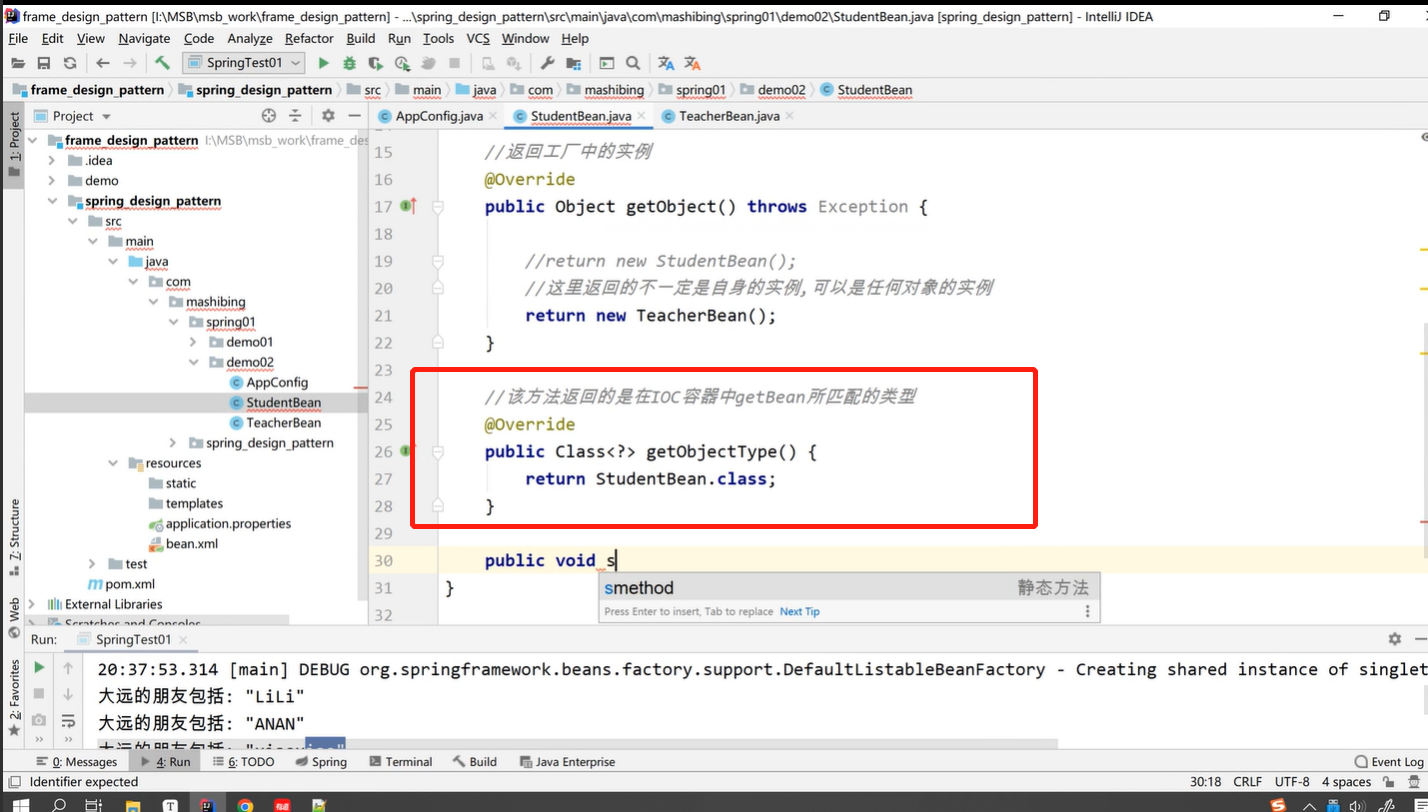Open the completion popup three-dots menu
Screen dimensions: 1428x812
tap(1088, 611)
